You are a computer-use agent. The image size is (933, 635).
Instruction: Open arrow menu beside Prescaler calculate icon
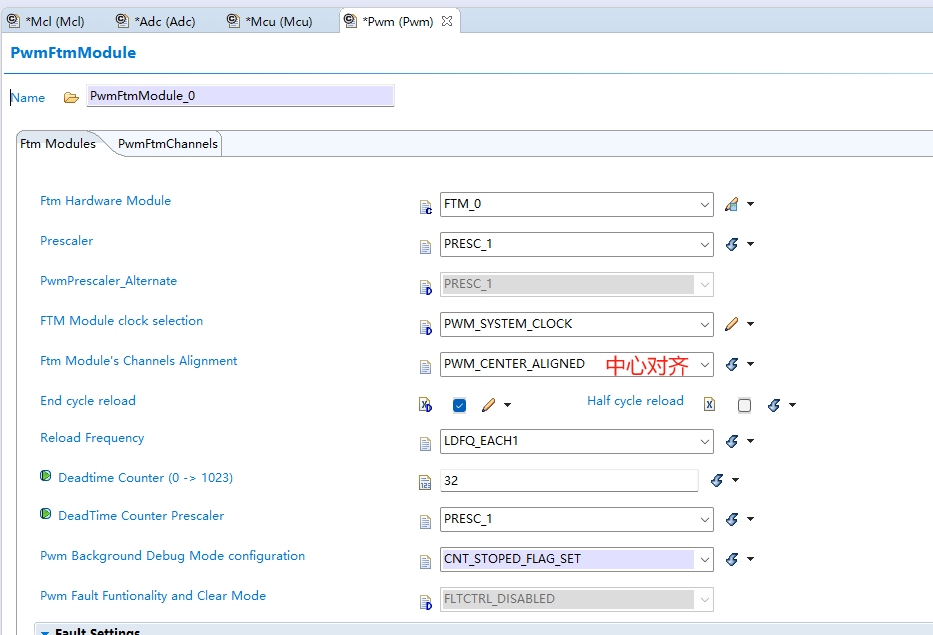[750, 244]
